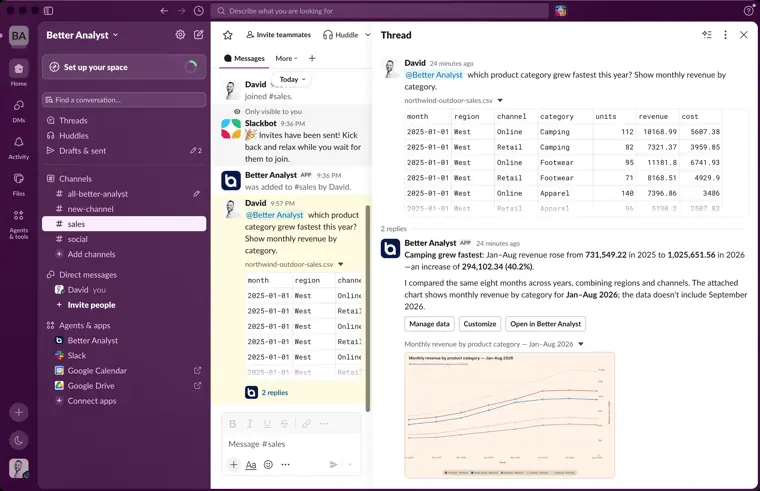
Task: Click the message list scrollbar
Action: pyautogui.click(x=367, y=308)
